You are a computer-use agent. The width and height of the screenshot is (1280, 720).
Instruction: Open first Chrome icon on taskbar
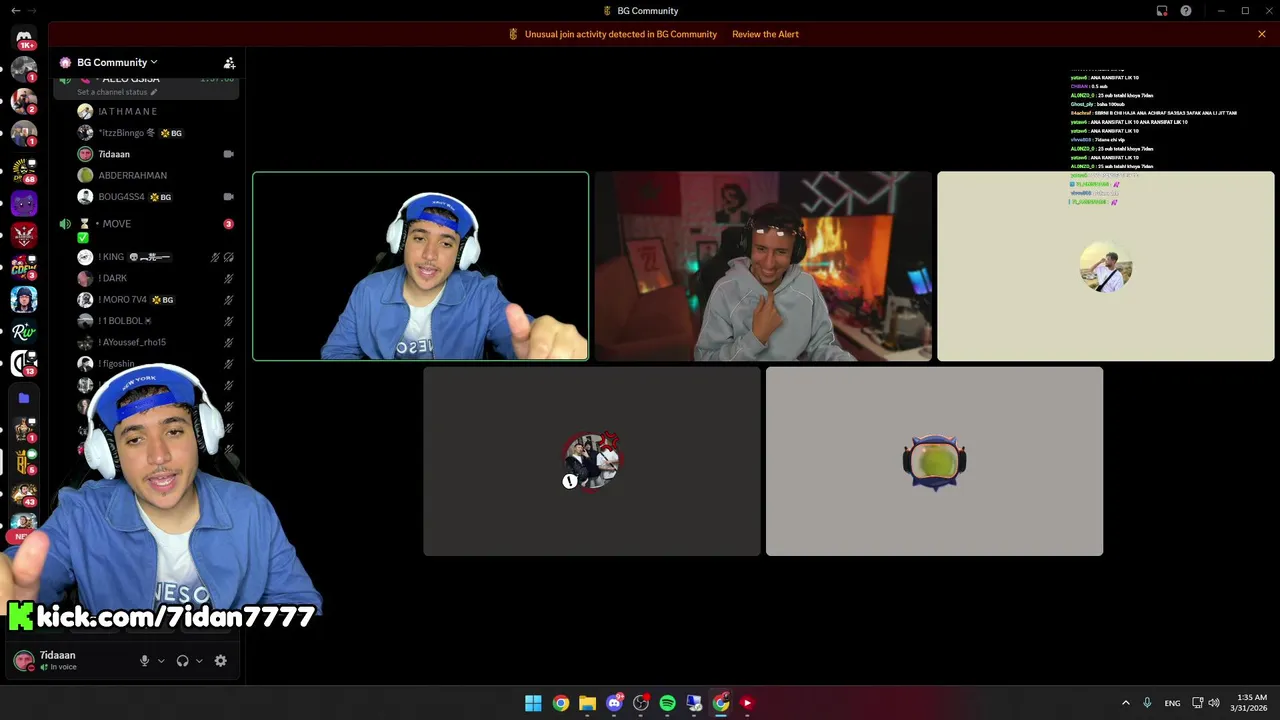pos(560,703)
